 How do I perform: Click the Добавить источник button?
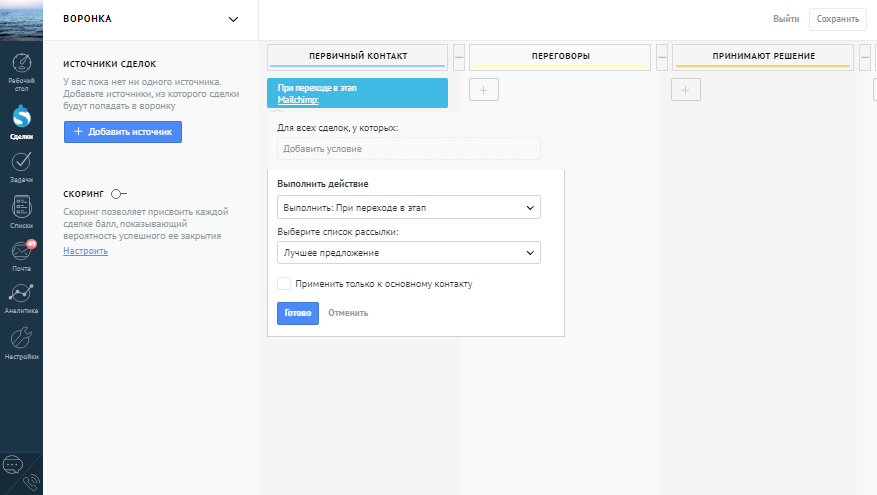(122, 132)
